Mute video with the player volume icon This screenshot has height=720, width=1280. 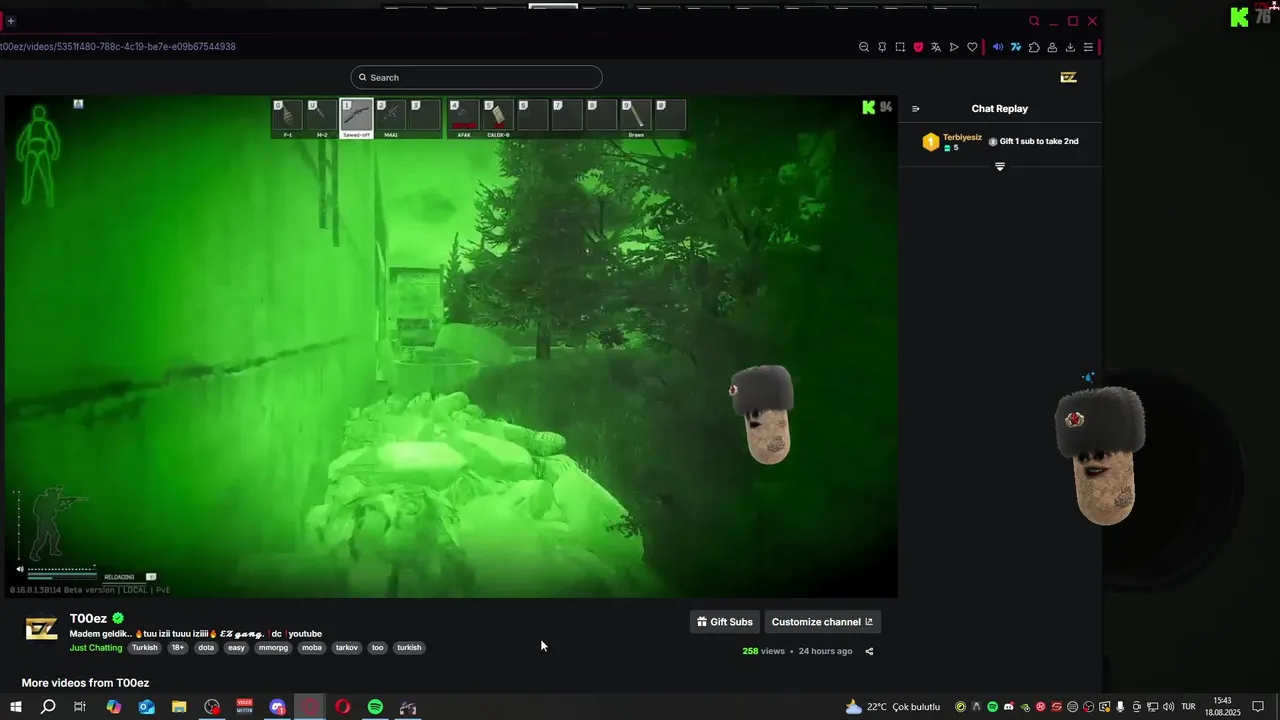click(19, 569)
